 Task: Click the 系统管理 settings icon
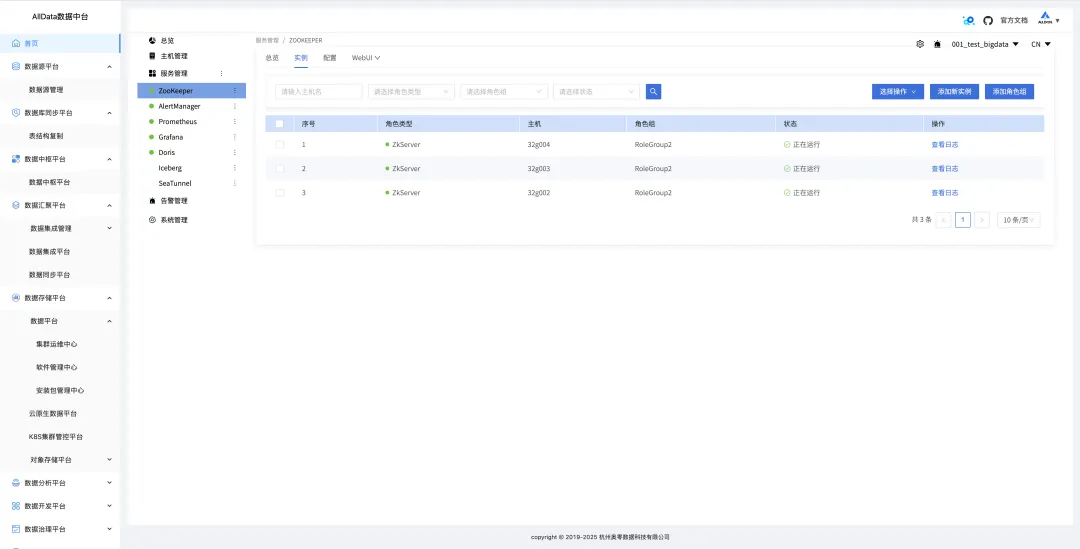coord(152,220)
